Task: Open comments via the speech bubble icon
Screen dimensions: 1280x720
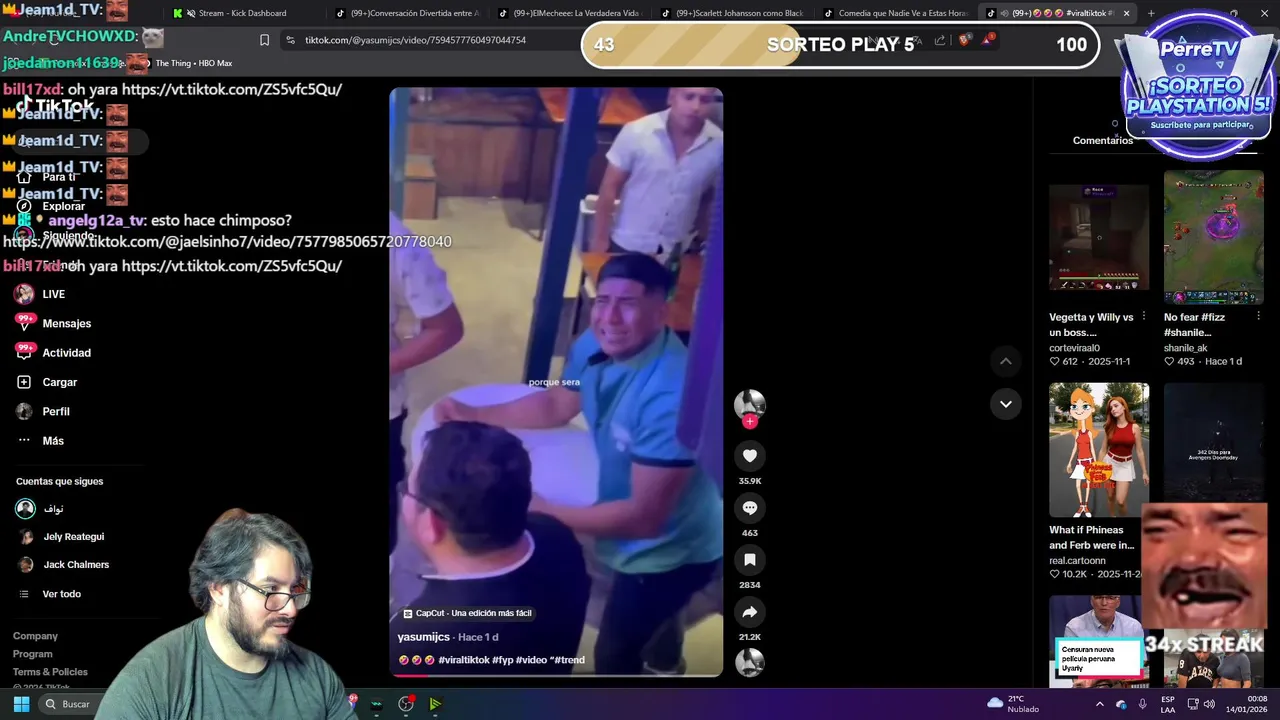Action: [750, 508]
